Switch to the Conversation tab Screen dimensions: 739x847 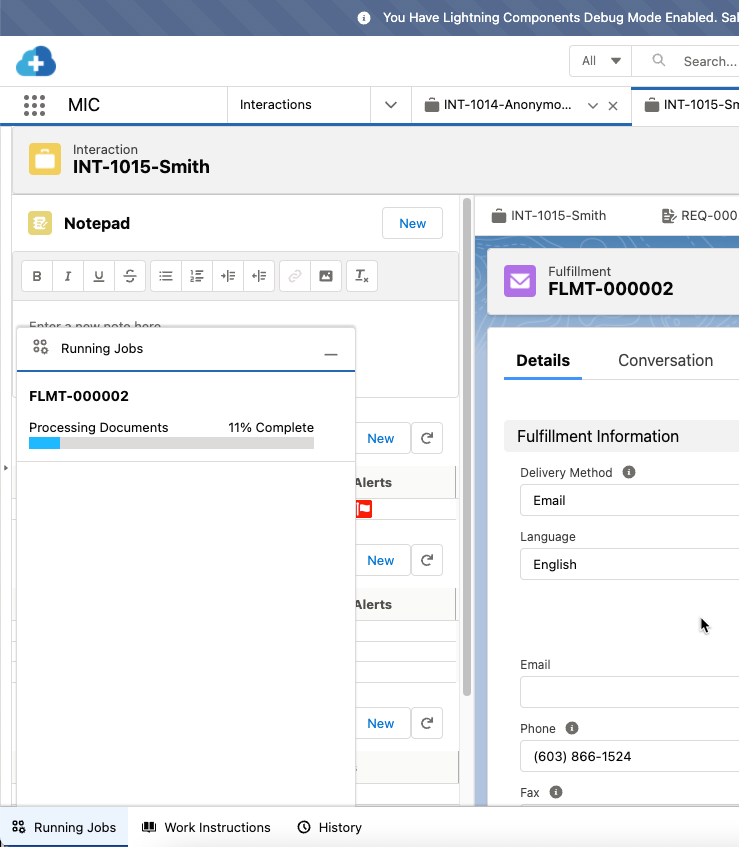pos(665,360)
